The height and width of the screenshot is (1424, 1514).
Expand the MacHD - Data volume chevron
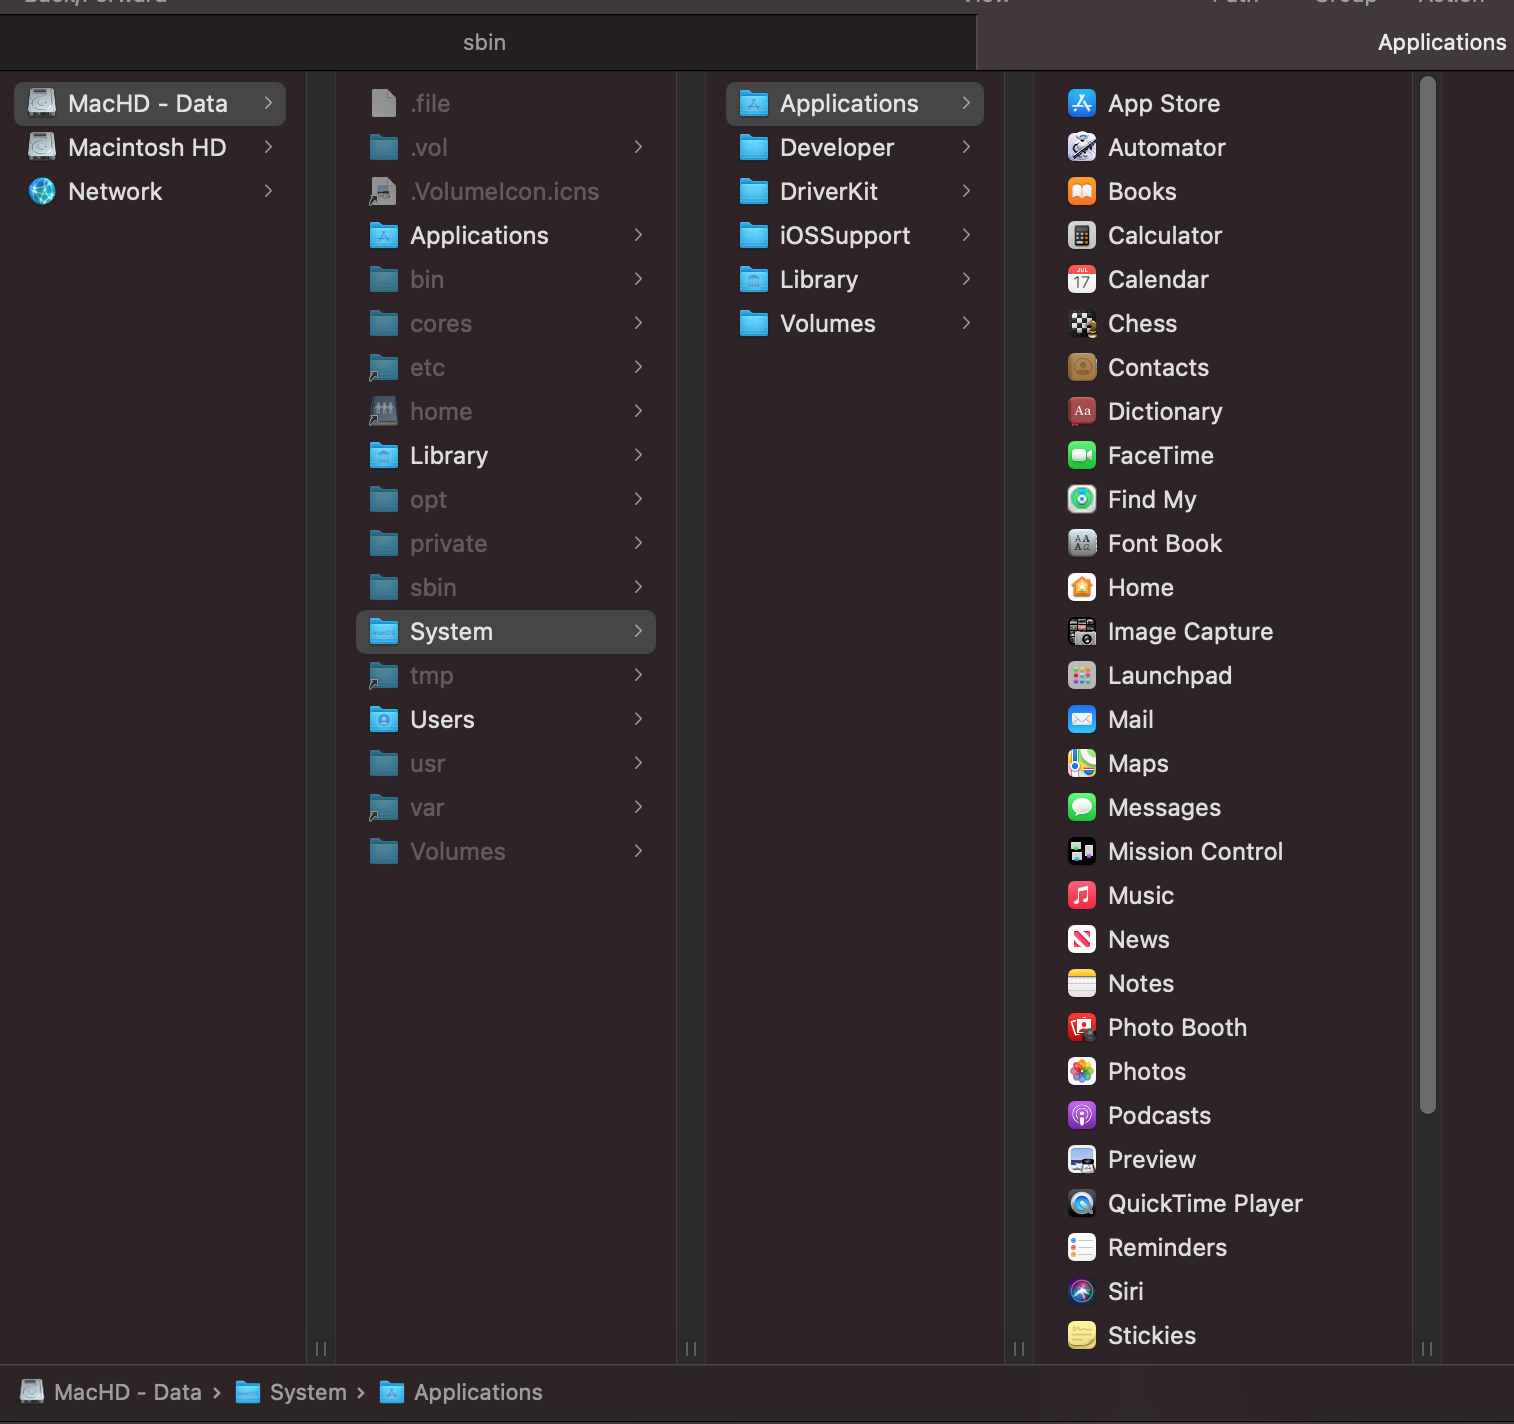click(x=268, y=103)
